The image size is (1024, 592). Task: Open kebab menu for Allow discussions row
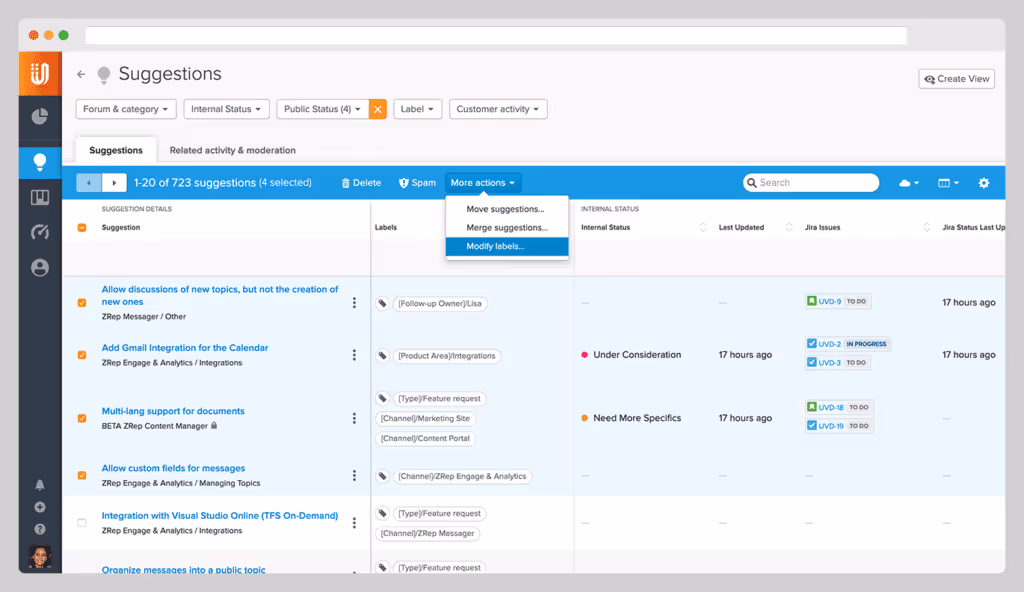tap(354, 303)
